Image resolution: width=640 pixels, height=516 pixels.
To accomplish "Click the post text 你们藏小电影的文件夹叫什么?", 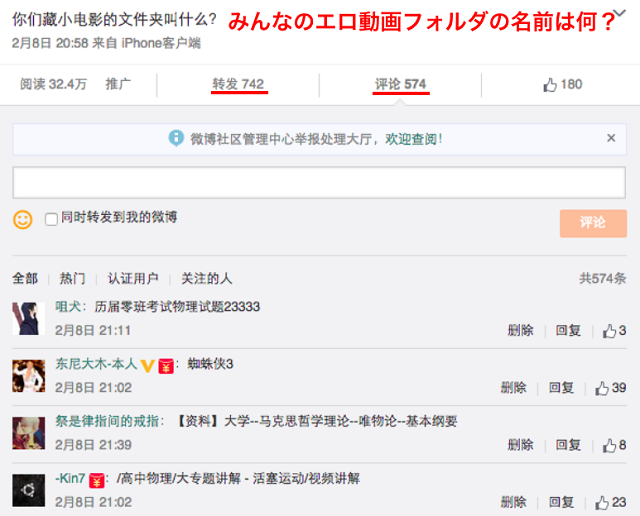I will (114, 19).
